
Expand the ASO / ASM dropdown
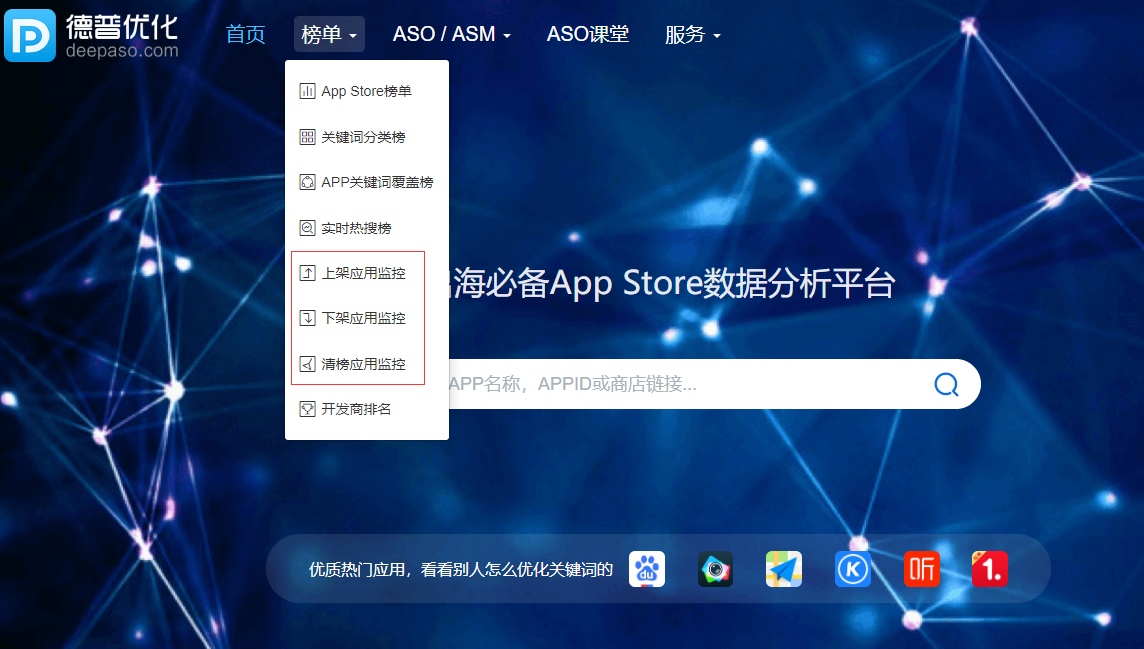452,34
